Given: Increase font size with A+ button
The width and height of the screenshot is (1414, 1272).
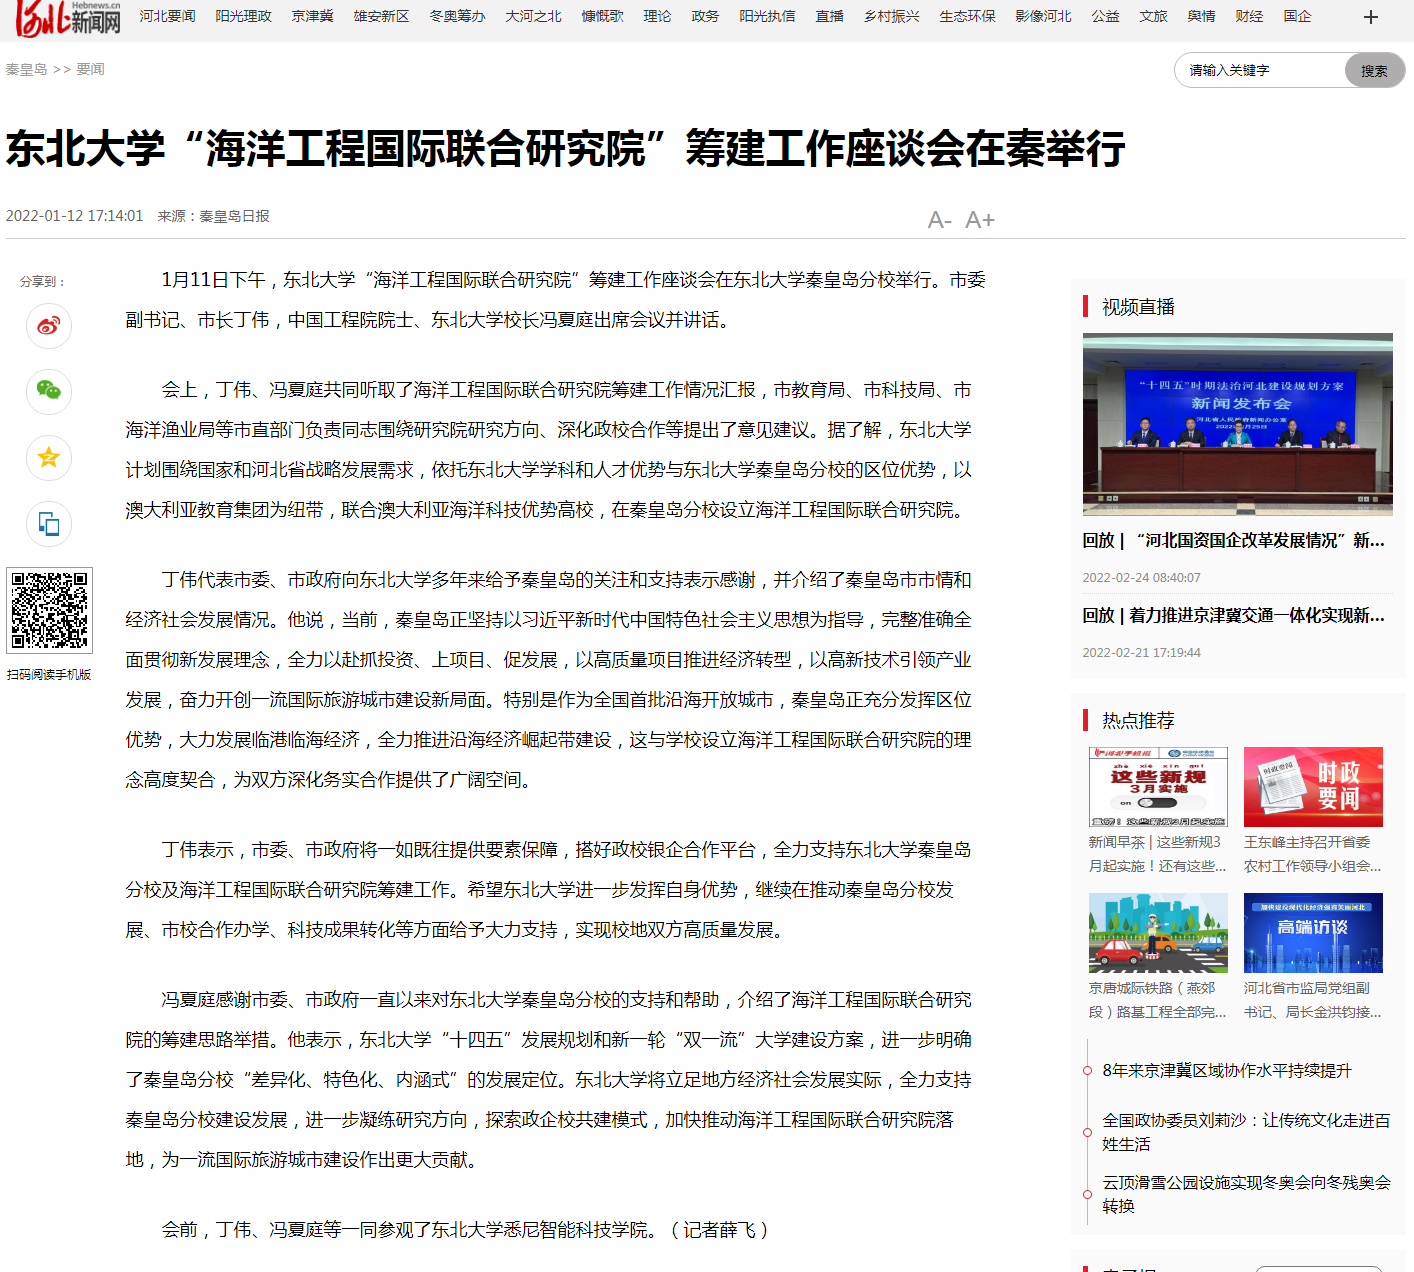Looking at the screenshot, I should tap(980, 220).
